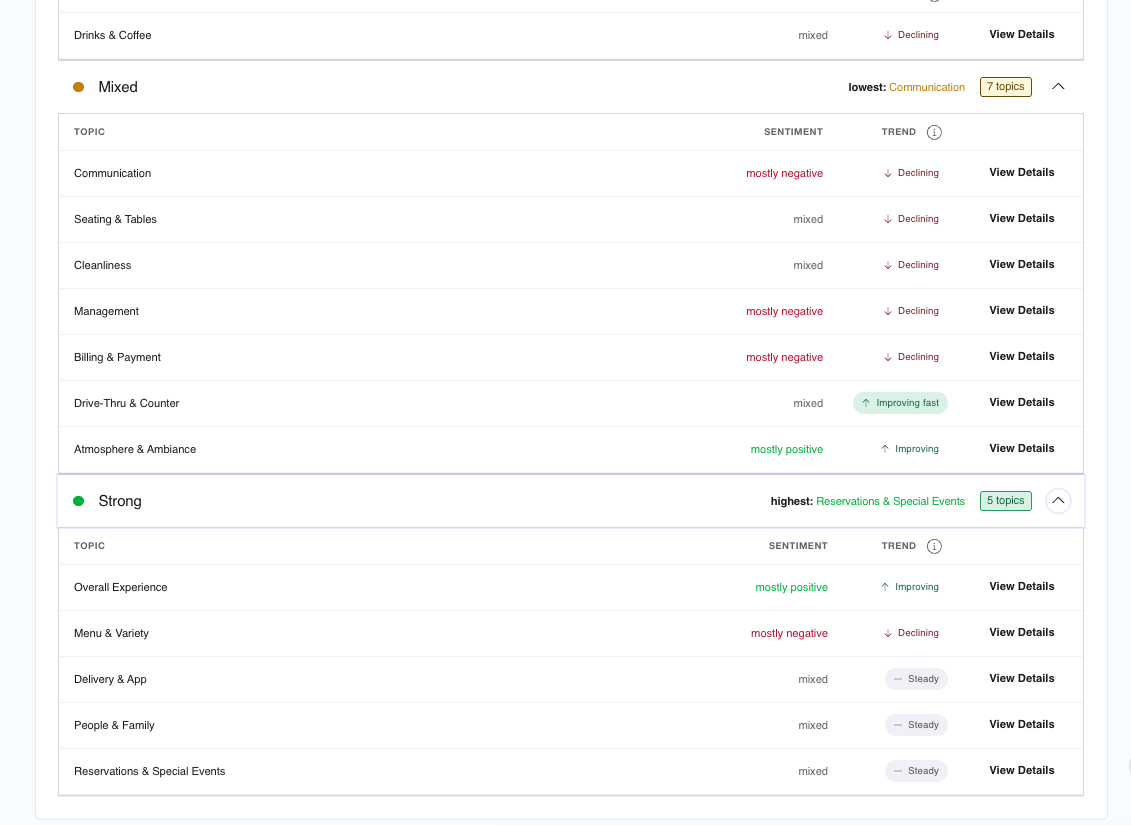The height and width of the screenshot is (825, 1131).
Task: View details in Reservations & Special Events row
Action: point(1021,771)
